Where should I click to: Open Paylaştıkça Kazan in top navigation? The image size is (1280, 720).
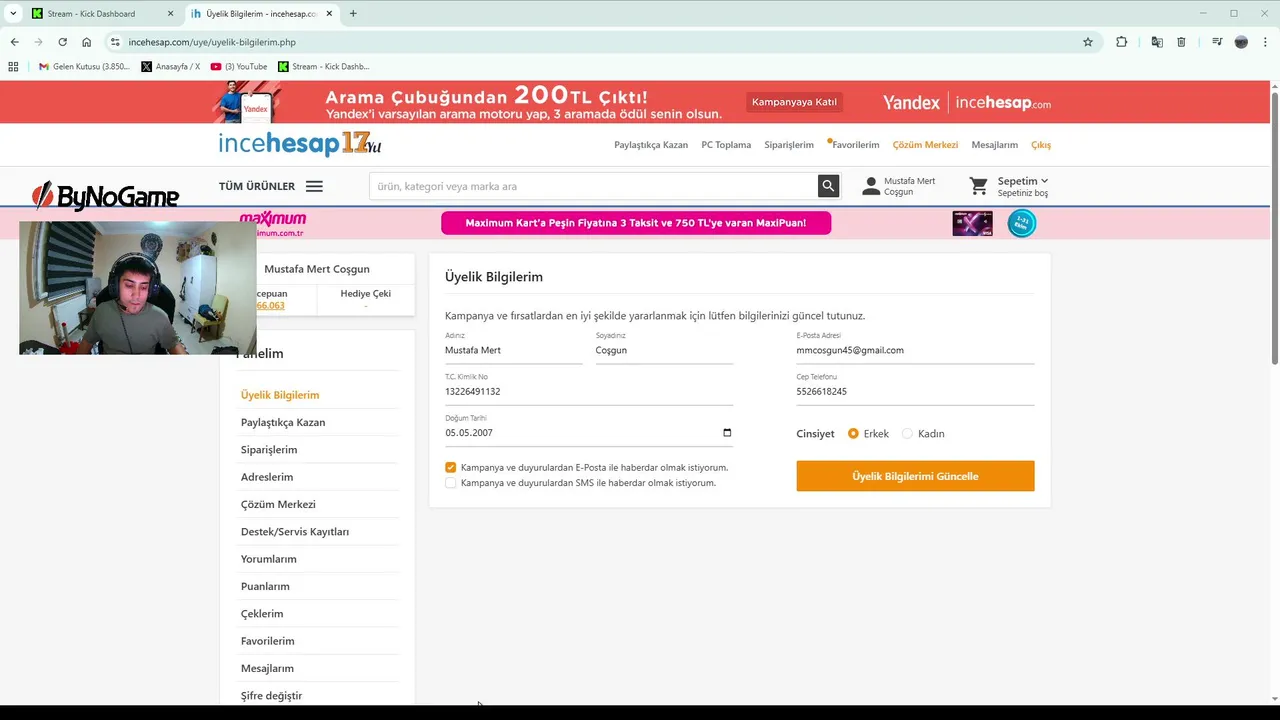pos(651,145)
